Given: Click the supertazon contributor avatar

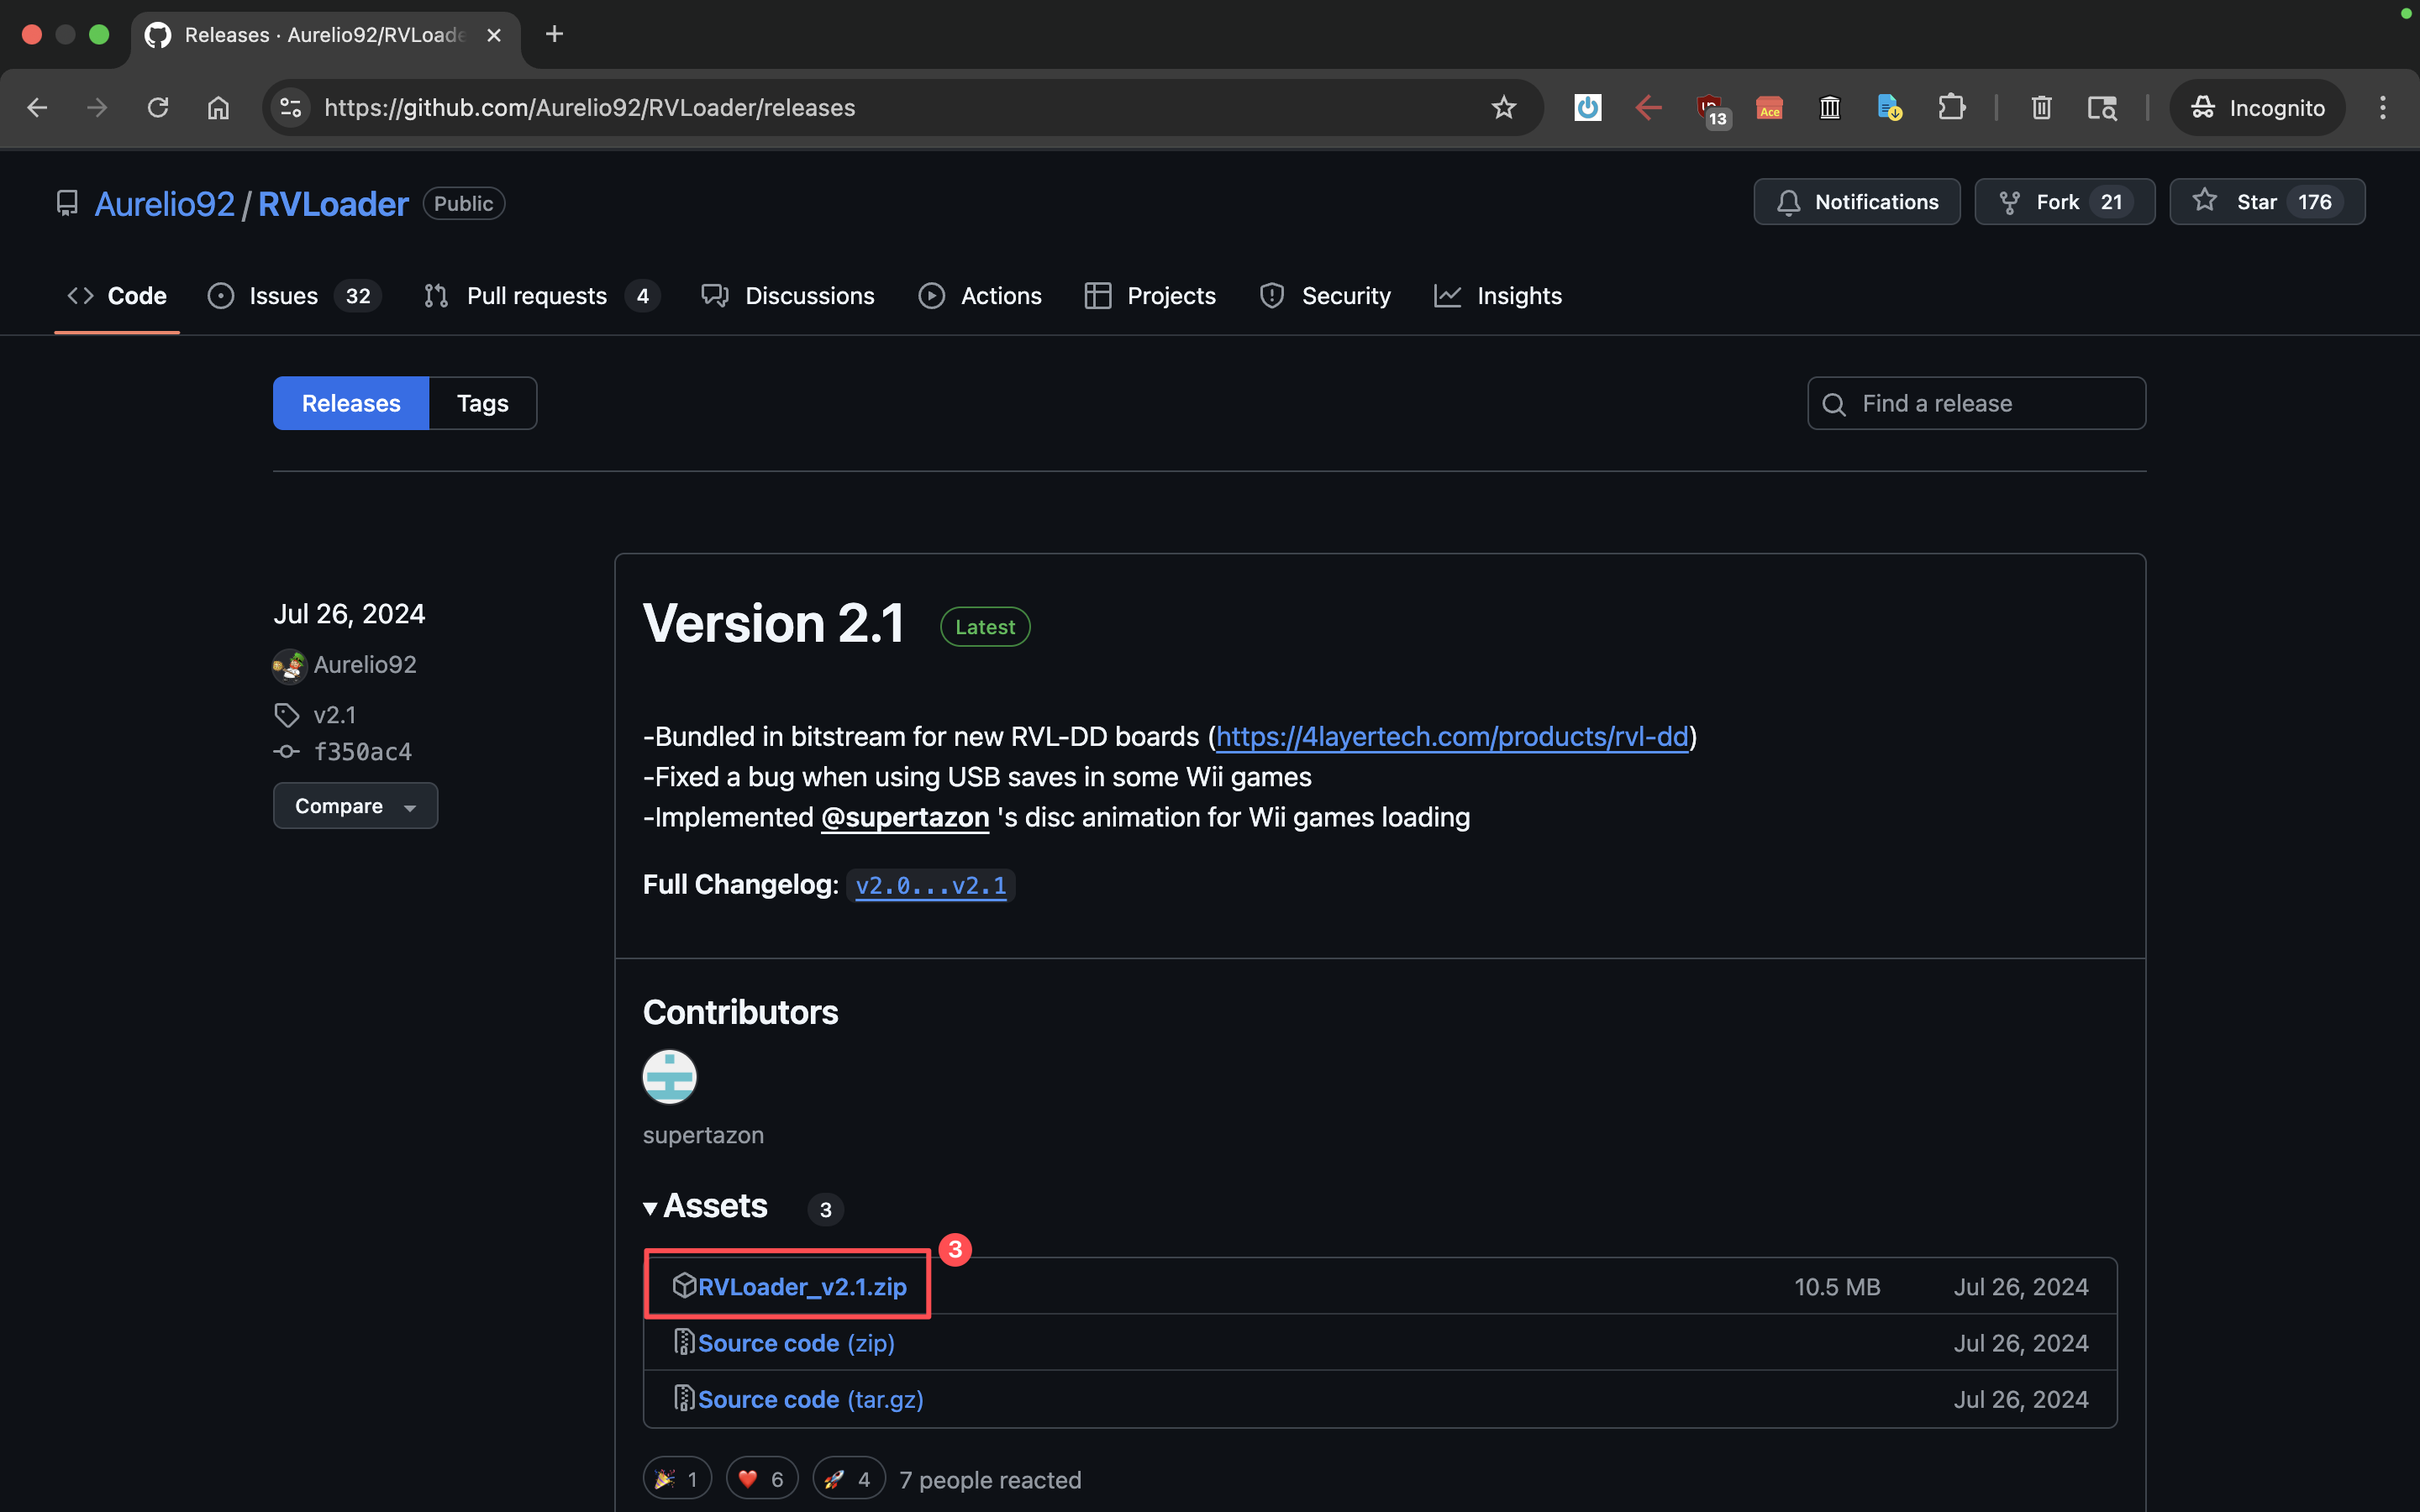Looking at the screenshot, I should tap(669, 1077).
